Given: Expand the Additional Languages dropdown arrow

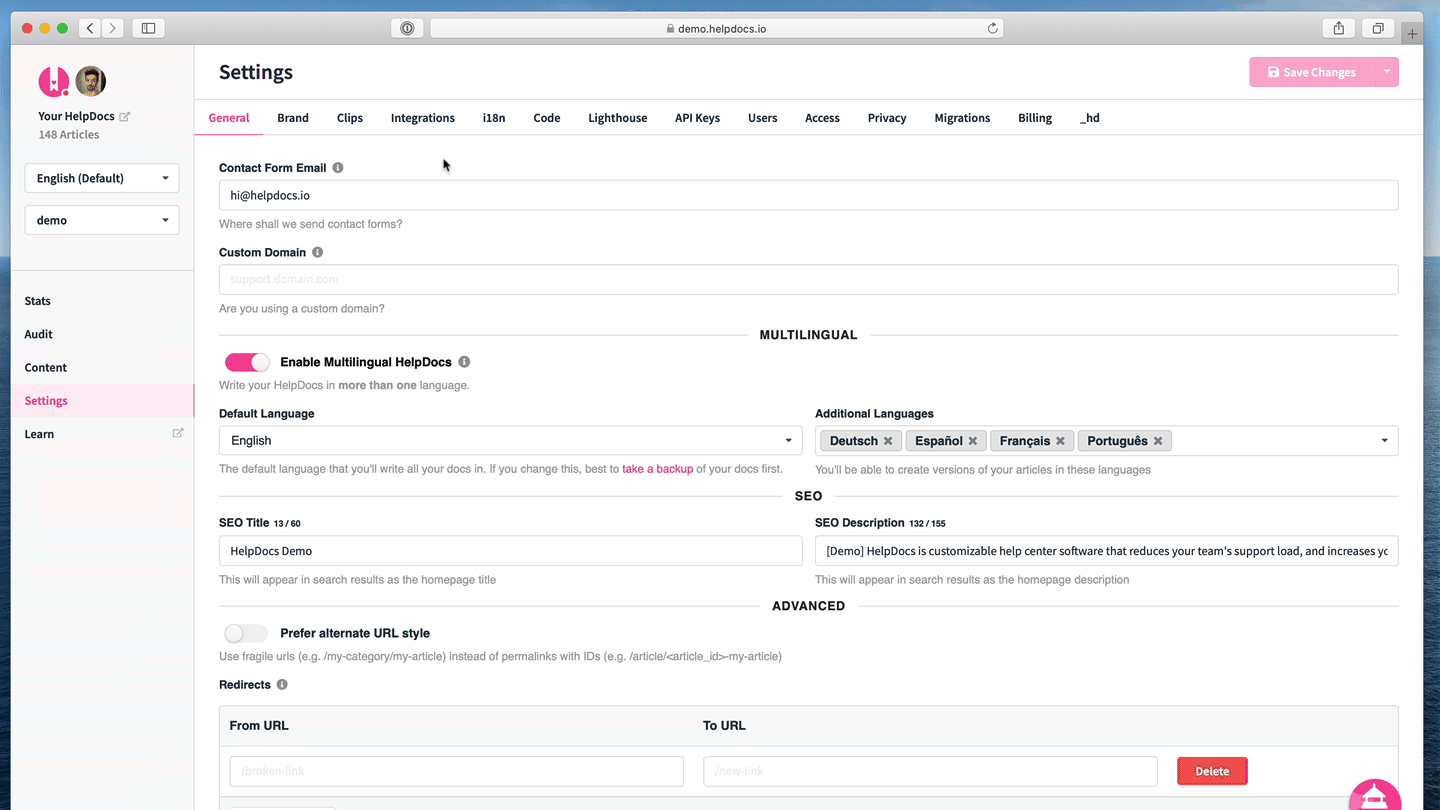Looking at the screenshot, I should tap(1384, 441).
